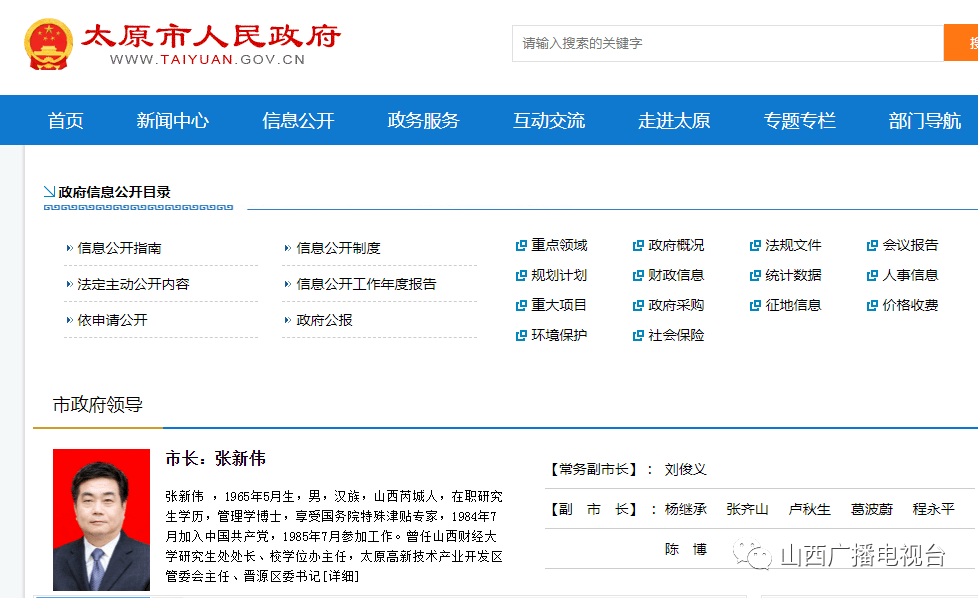Click the icon beside 统计数据
Viewport: 978px width, 598px height.
pyautogui.click(x=755, y=276)
